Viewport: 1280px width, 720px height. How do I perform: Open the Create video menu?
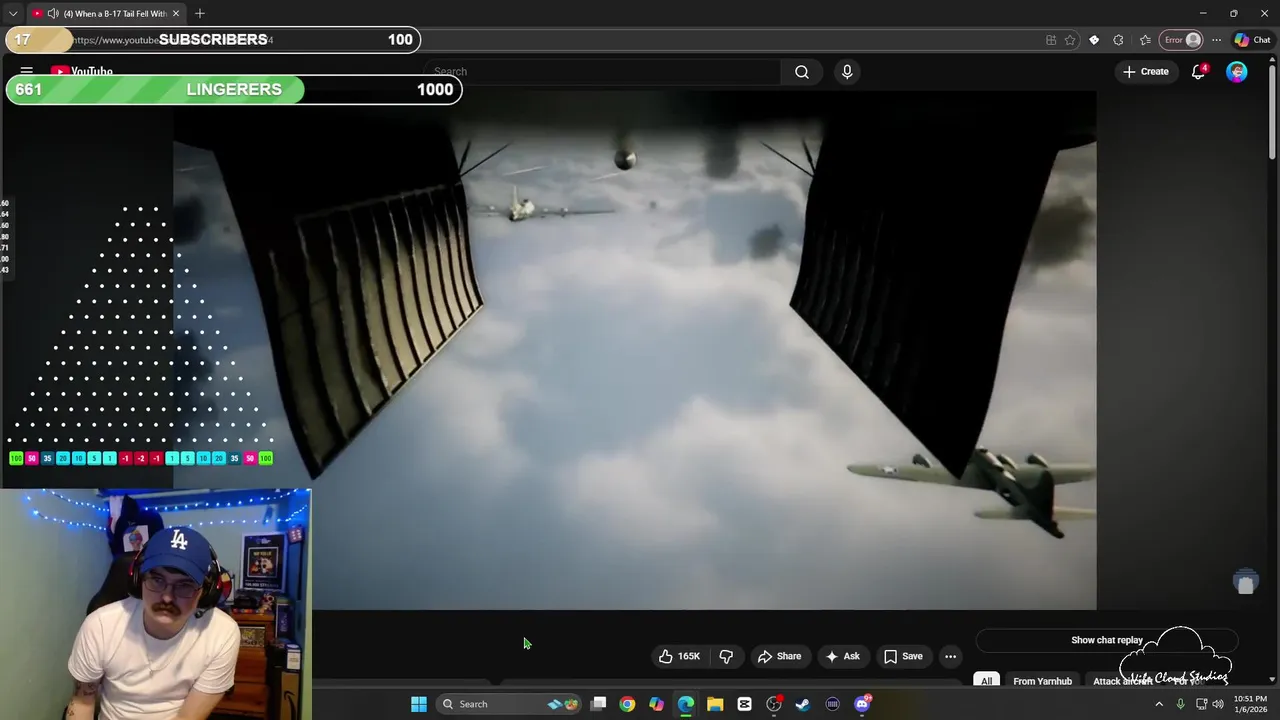(1146, 72)
